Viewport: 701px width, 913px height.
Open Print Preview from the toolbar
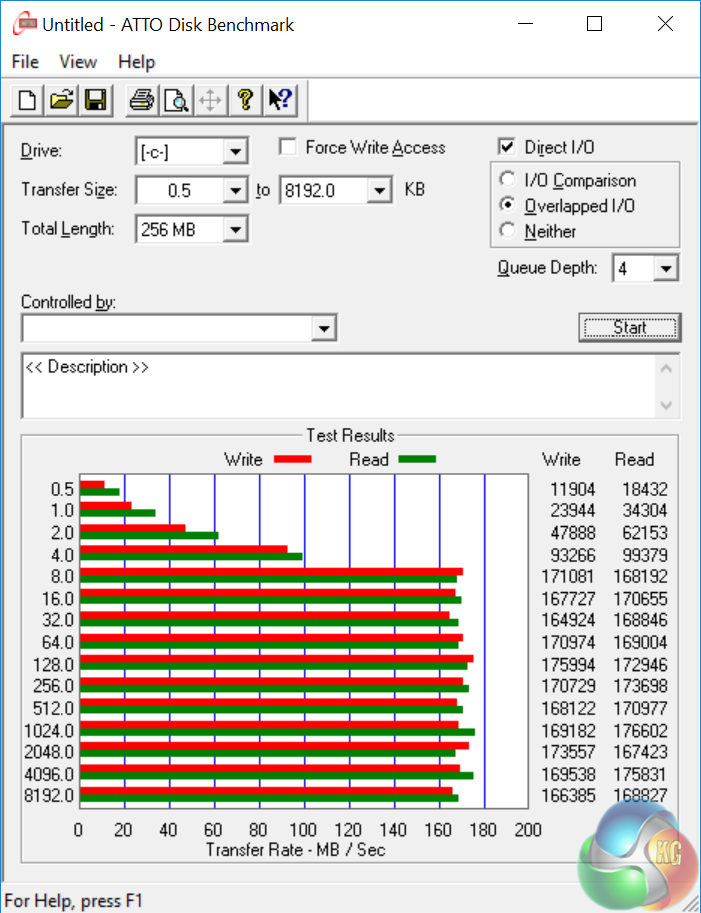click(176, 100)
